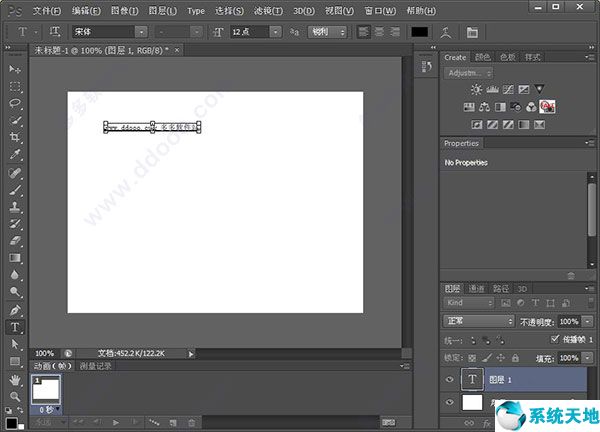Add a Brightness/Contrast adjustment
The width and height of the screenshot is (600, 432).
475,89
